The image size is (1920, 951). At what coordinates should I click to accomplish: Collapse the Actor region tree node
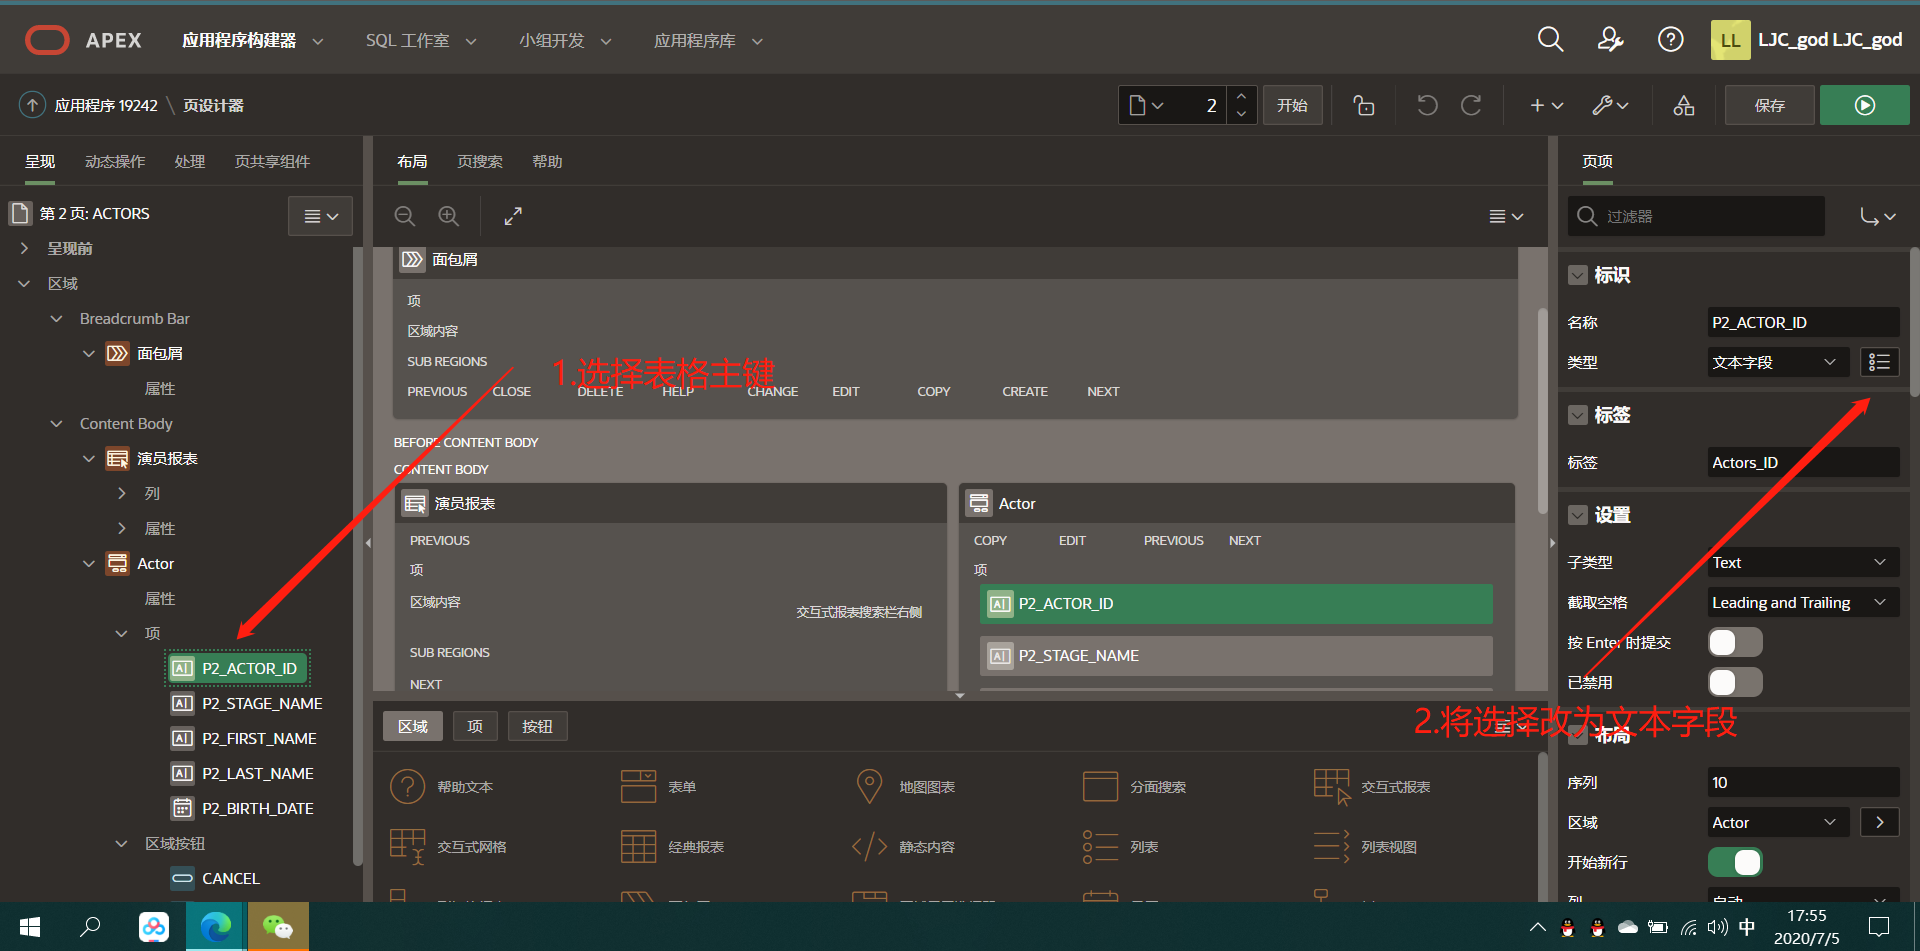(89, 564)
